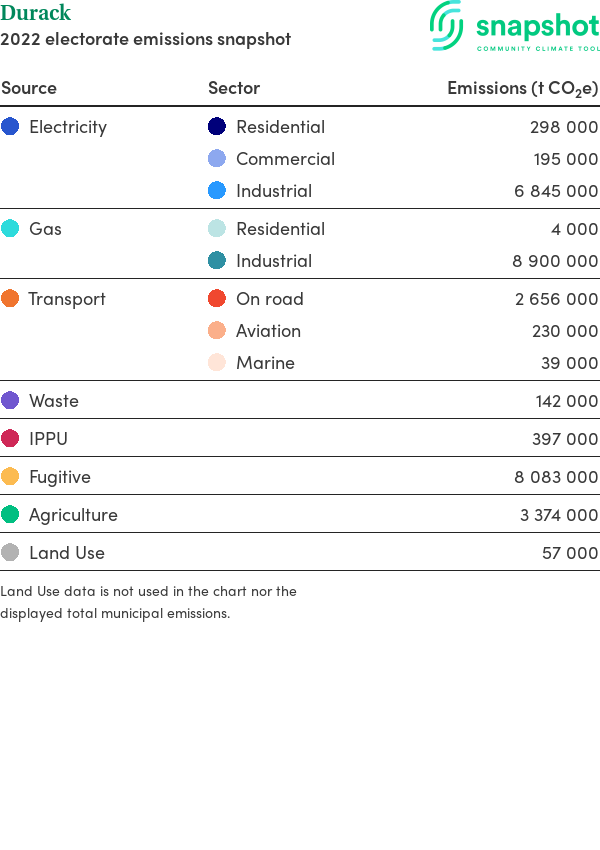Click the Sector column header
This screenshot has height=850, width=600.
point(234,88)
